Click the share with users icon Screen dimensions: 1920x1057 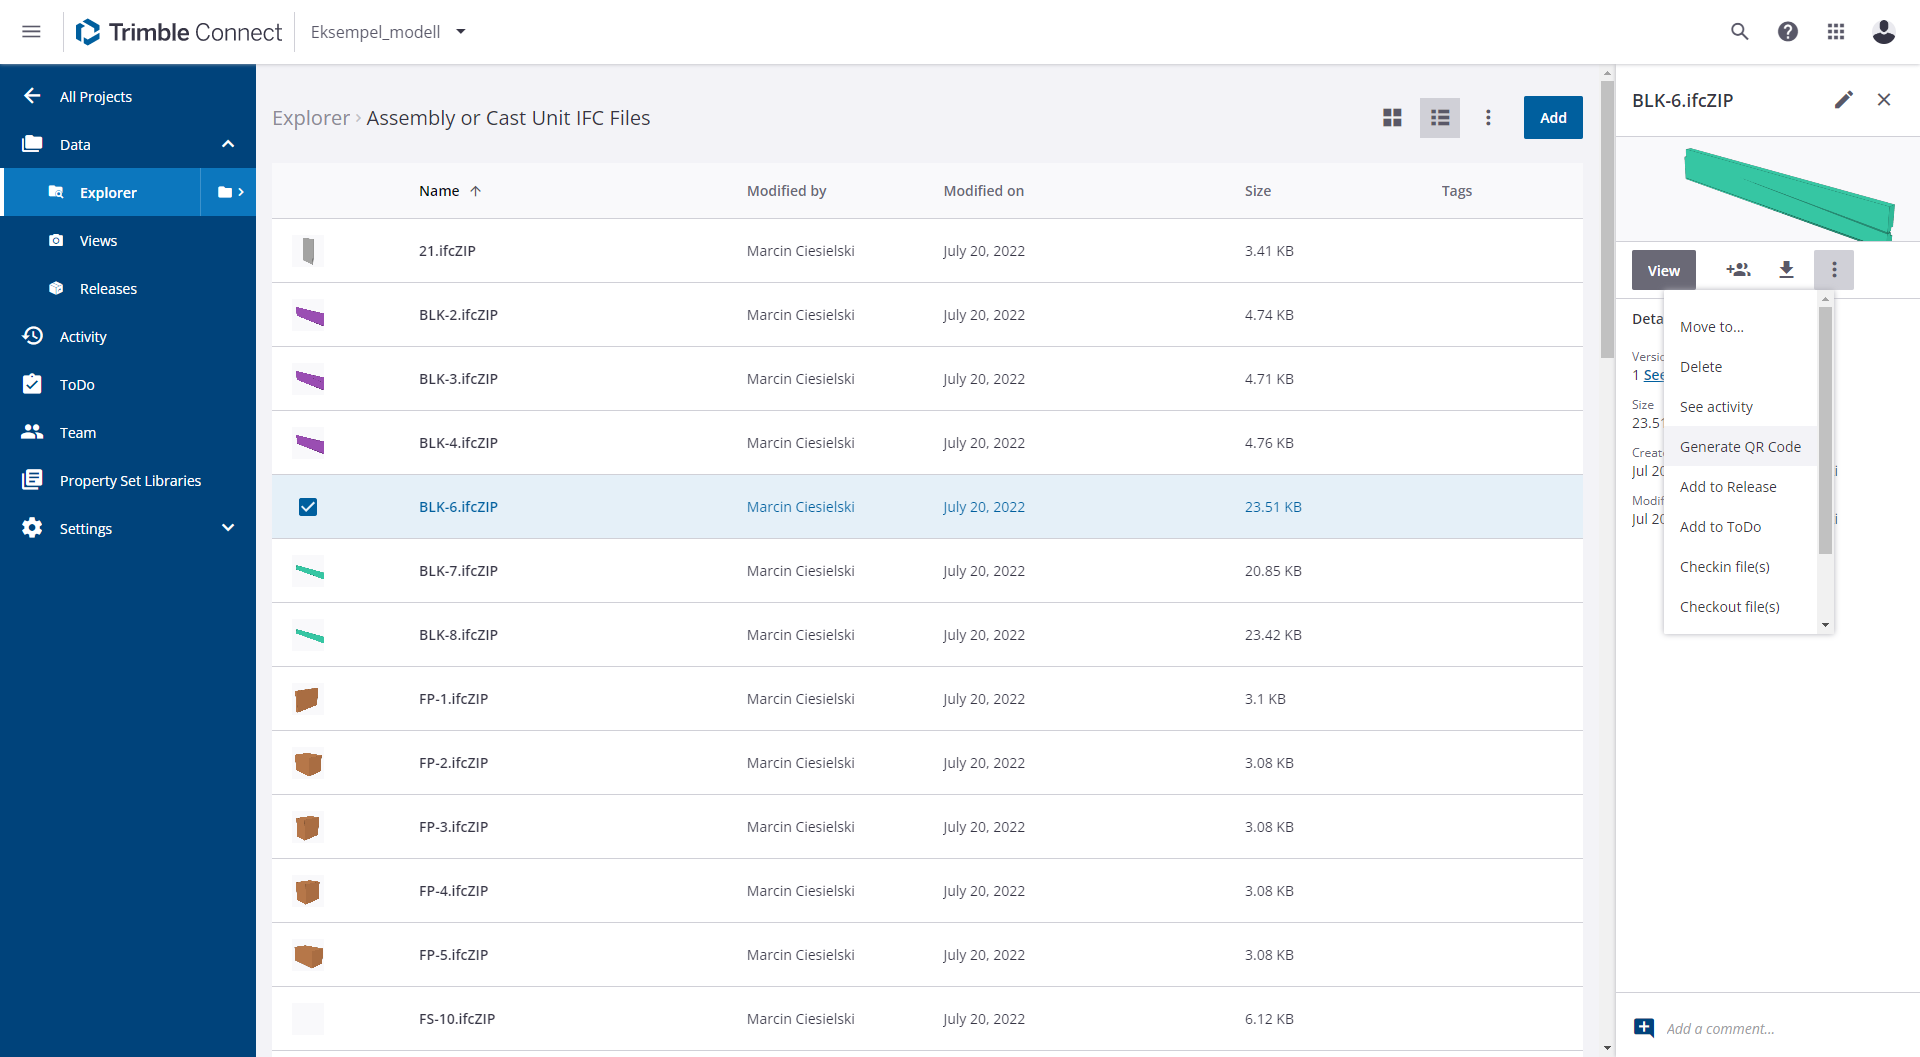point(1739,270)
